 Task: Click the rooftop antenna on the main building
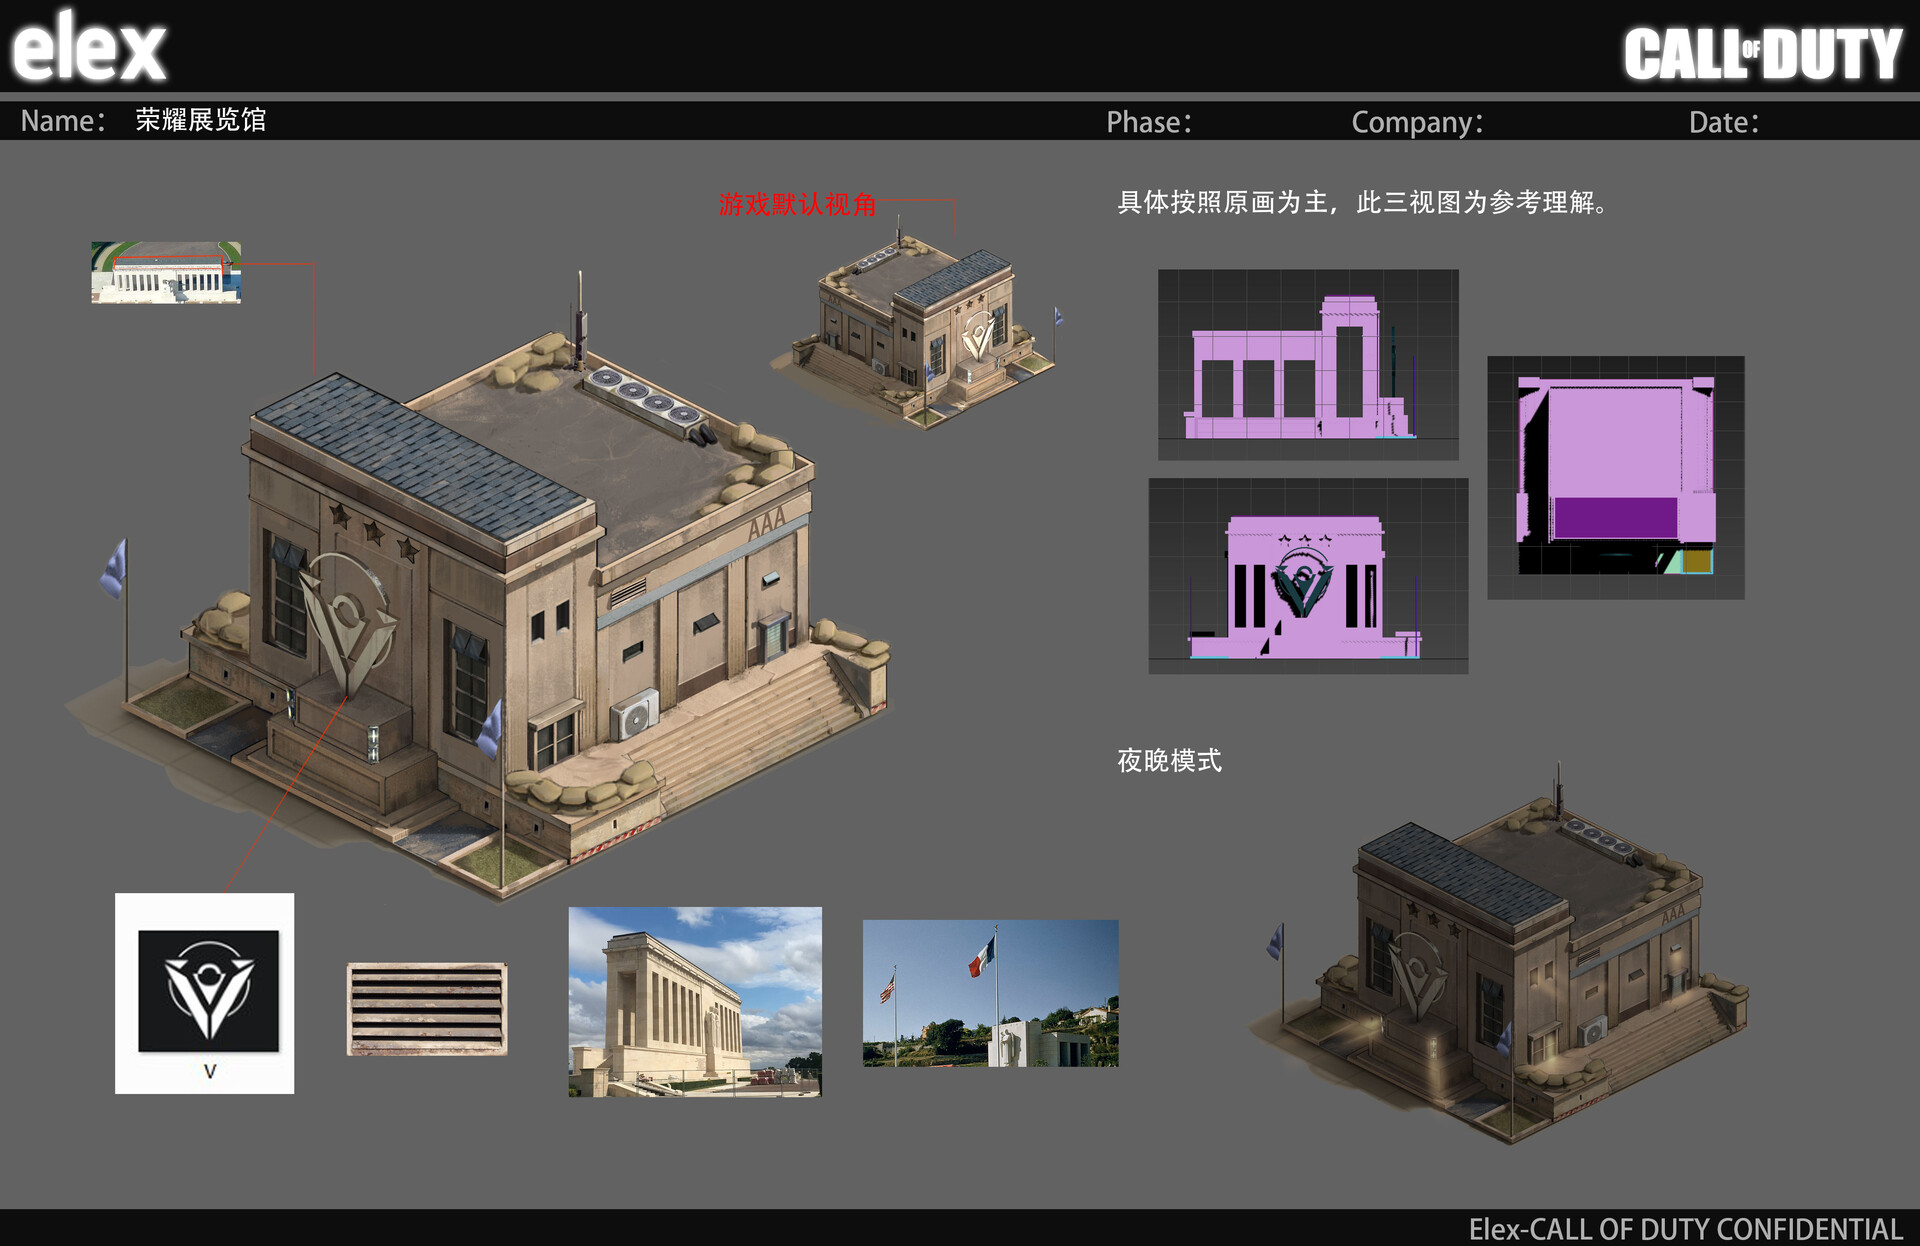[x=581, y=320]
